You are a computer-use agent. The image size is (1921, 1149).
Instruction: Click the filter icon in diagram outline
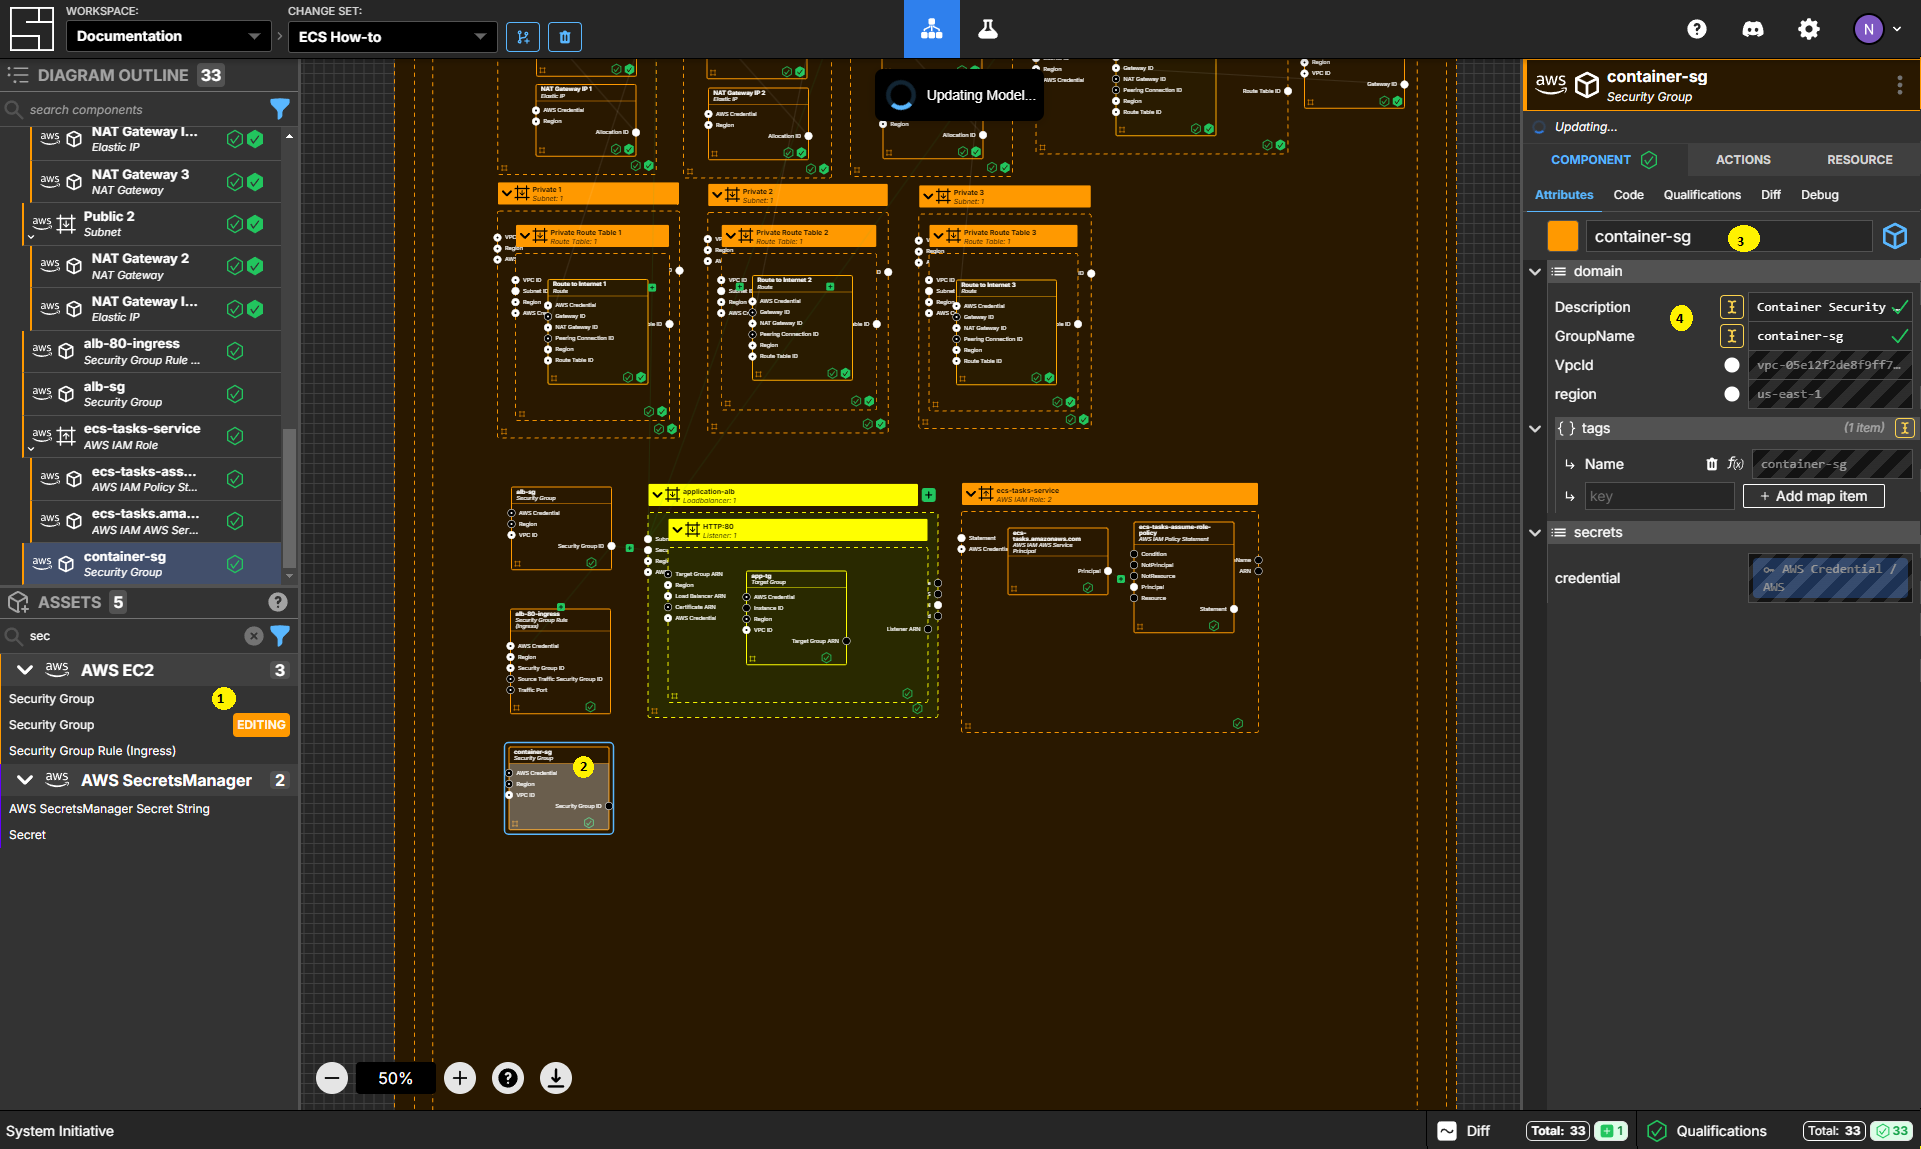280,108
